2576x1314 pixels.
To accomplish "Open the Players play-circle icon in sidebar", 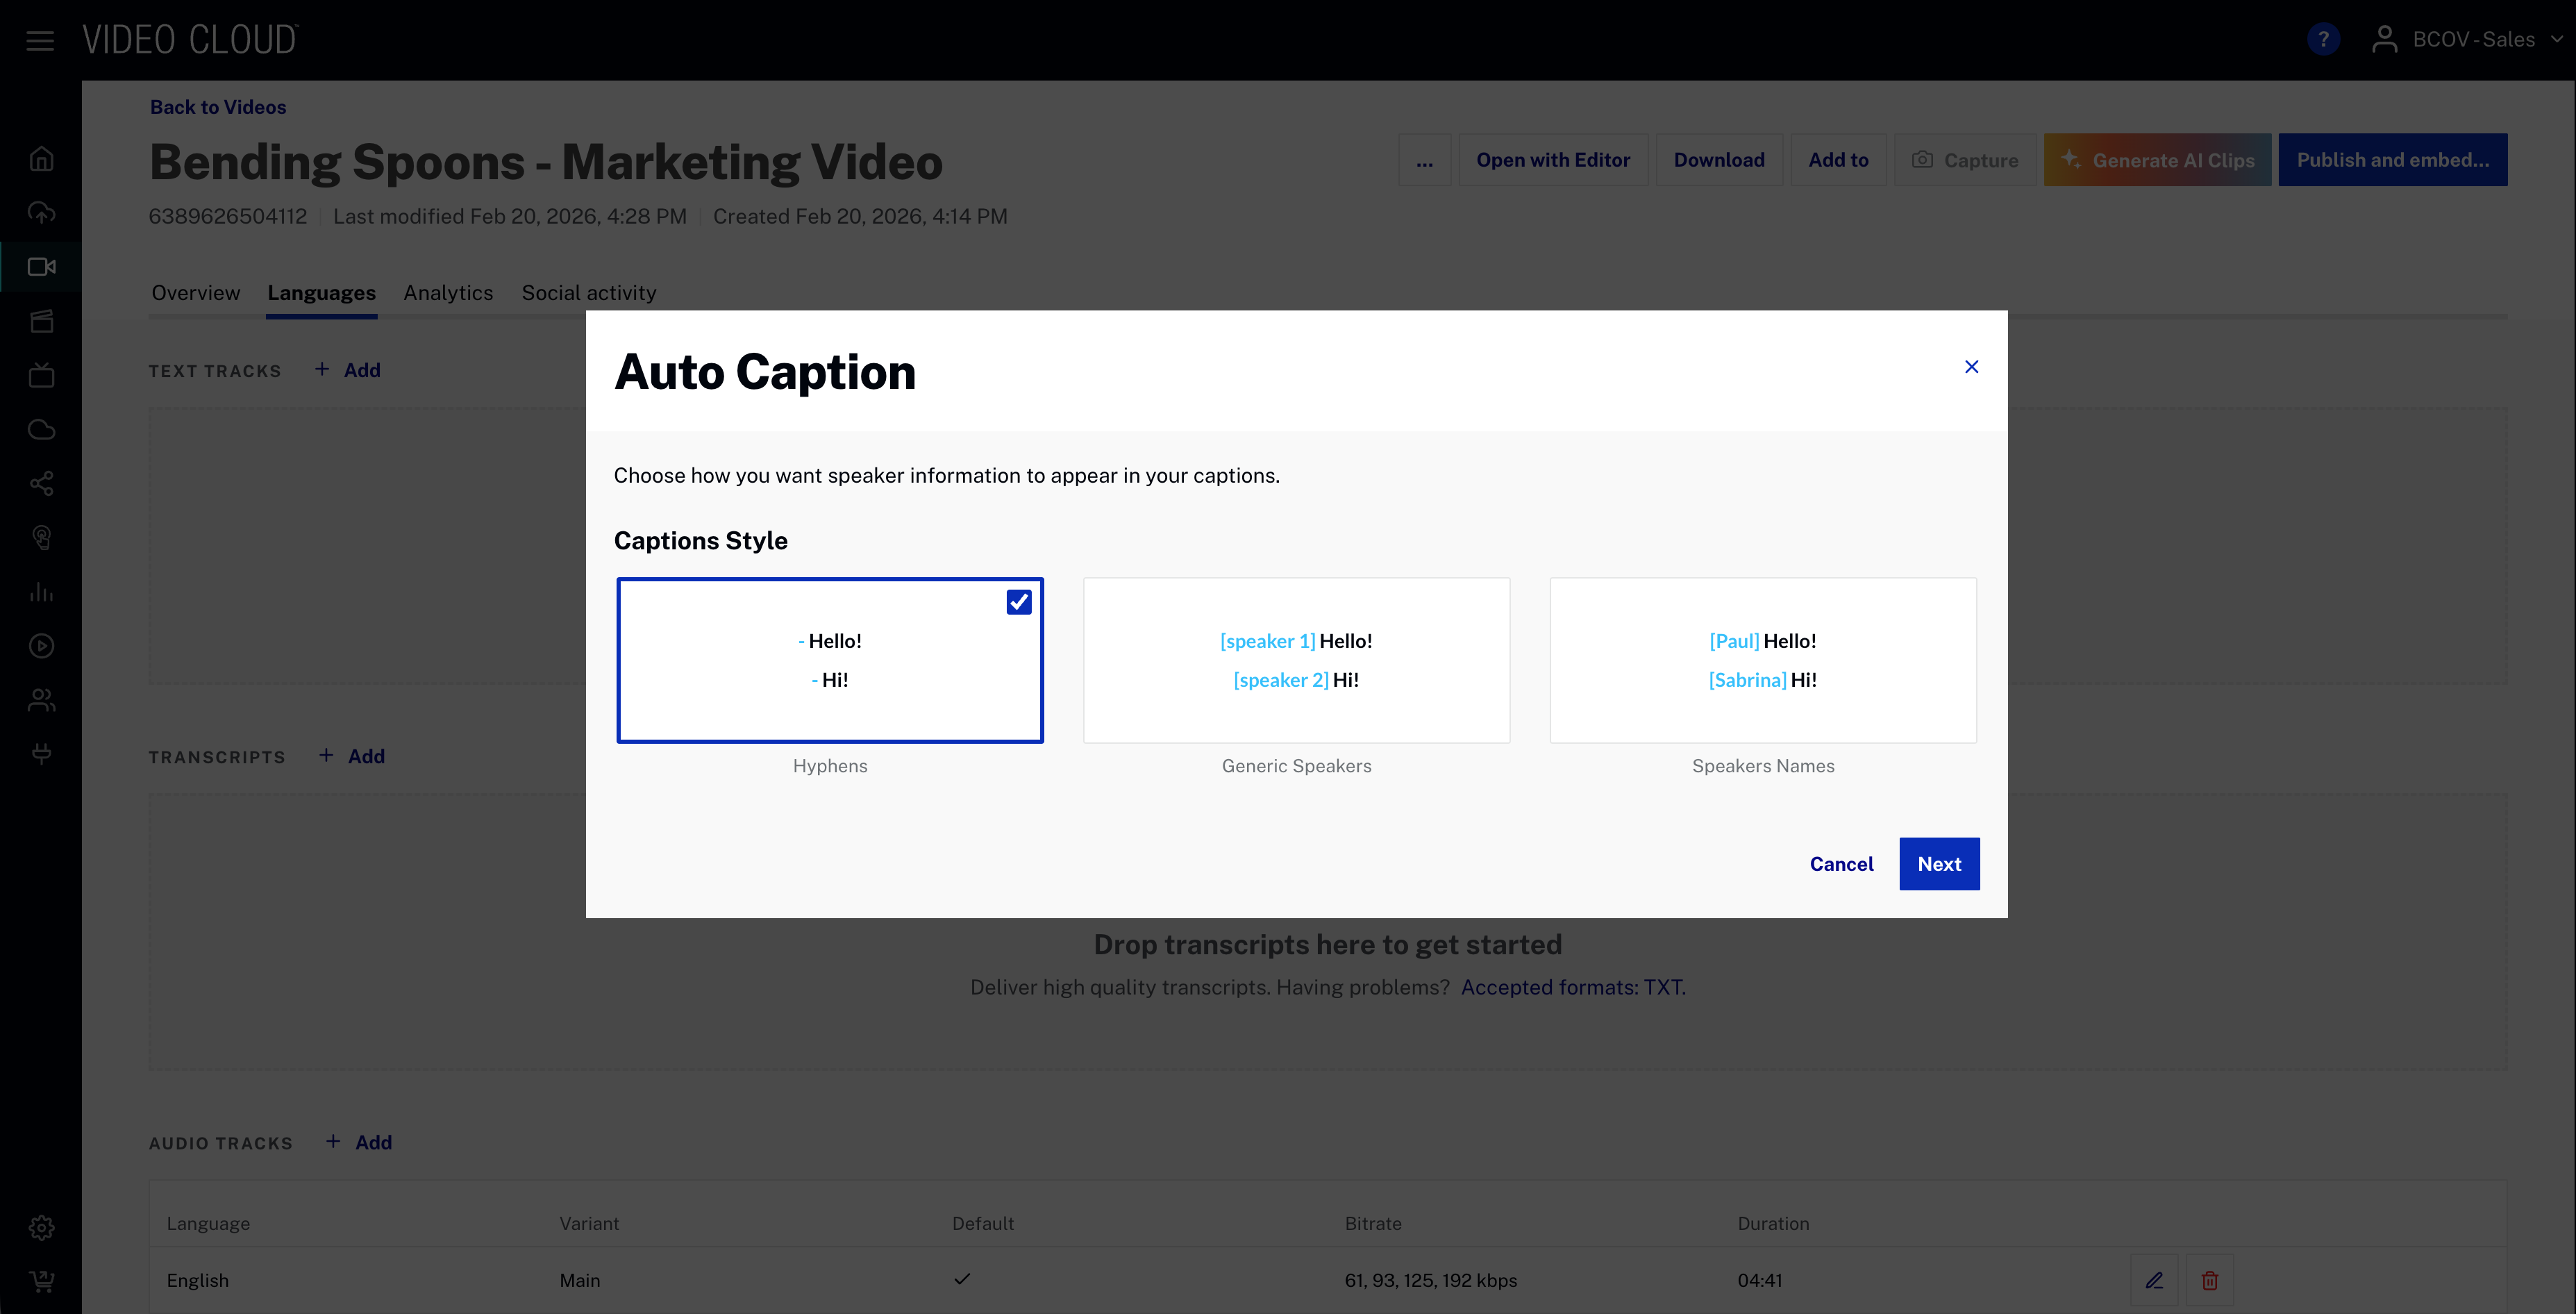I will [41, 645].
